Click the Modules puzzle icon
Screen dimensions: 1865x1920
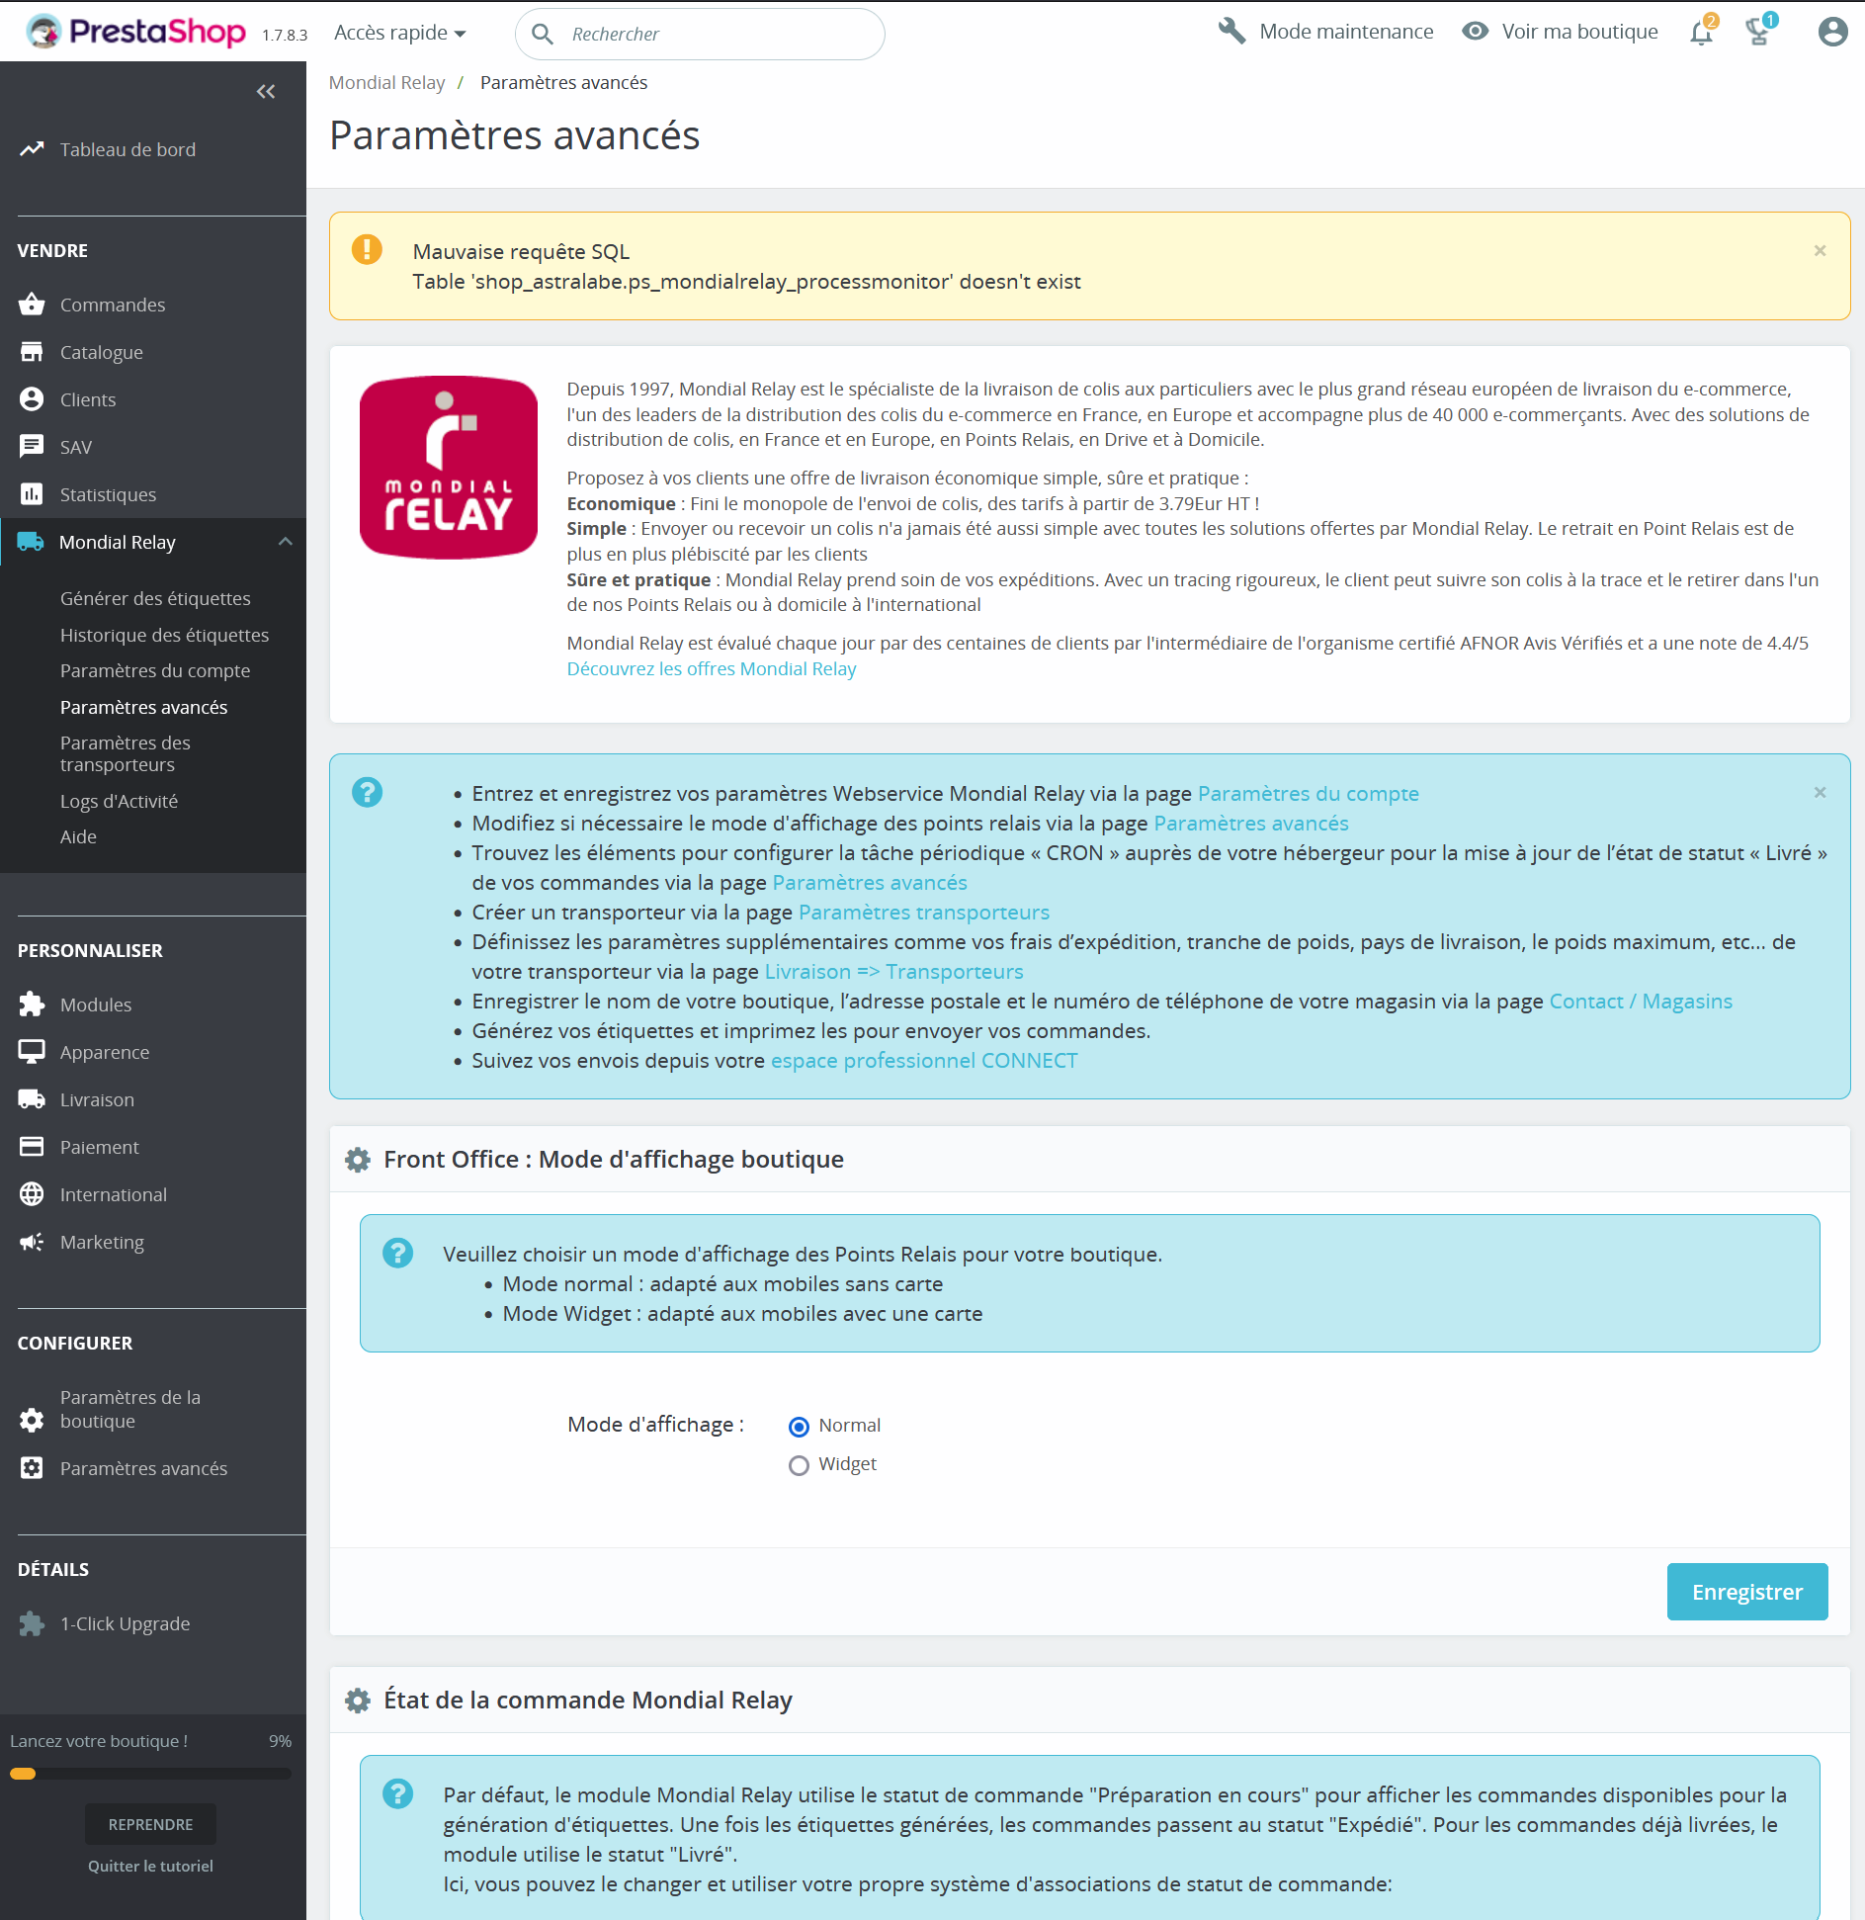coord(32,1004)
